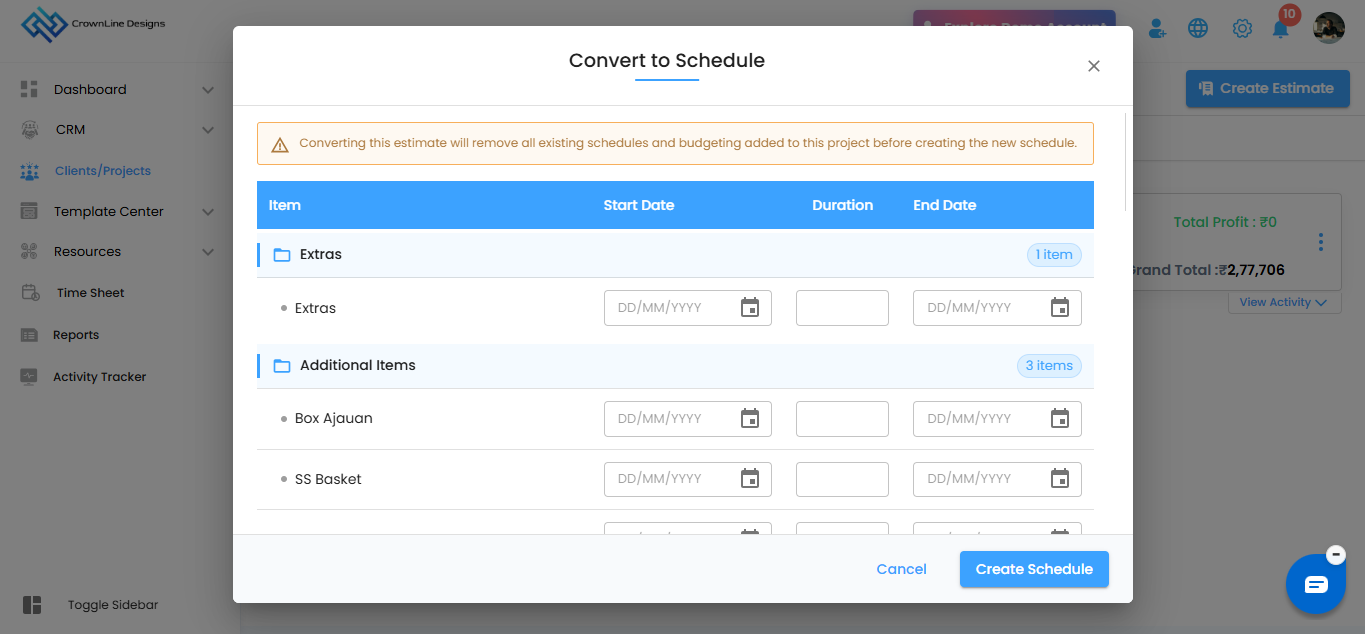Open calendar for Extras end date
Viewport: 1365px width, 634px height.
pyautogui.click(x=1060, y=308)
